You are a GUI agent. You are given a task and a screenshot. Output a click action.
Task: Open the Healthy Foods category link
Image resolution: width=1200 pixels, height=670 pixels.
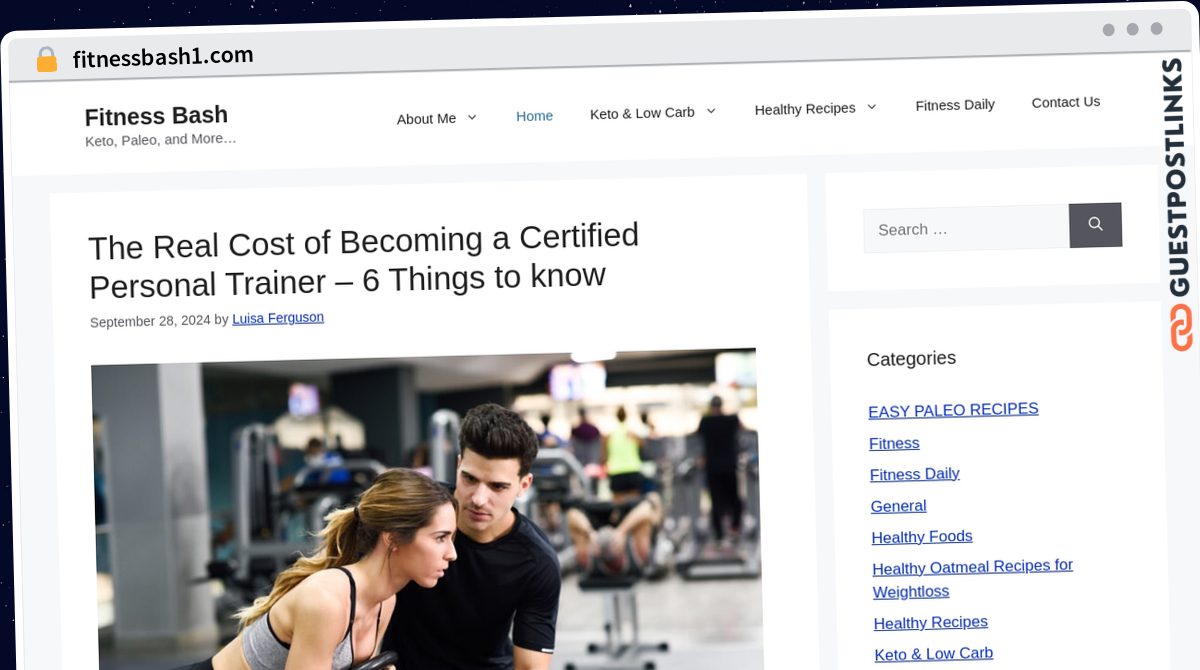click(x=922, y=537)
